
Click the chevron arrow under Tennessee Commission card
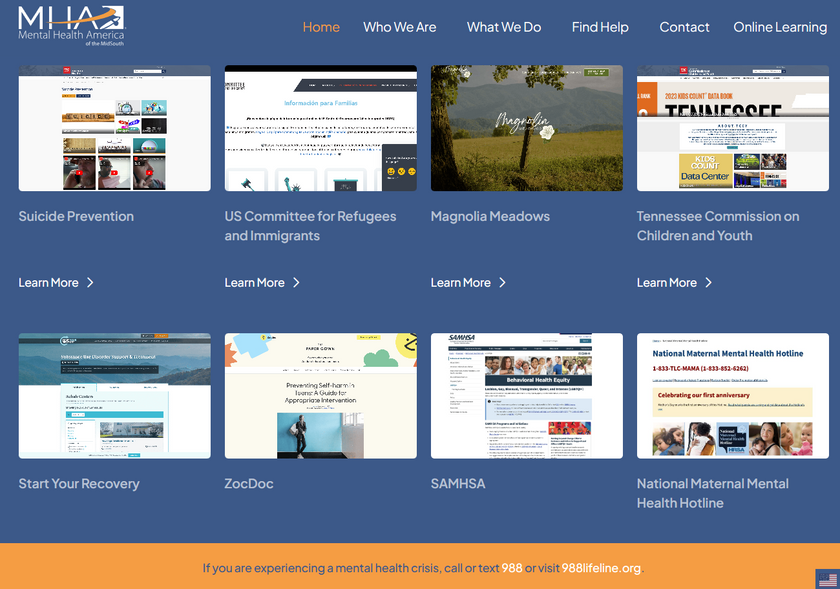click(x=708, y=283)
